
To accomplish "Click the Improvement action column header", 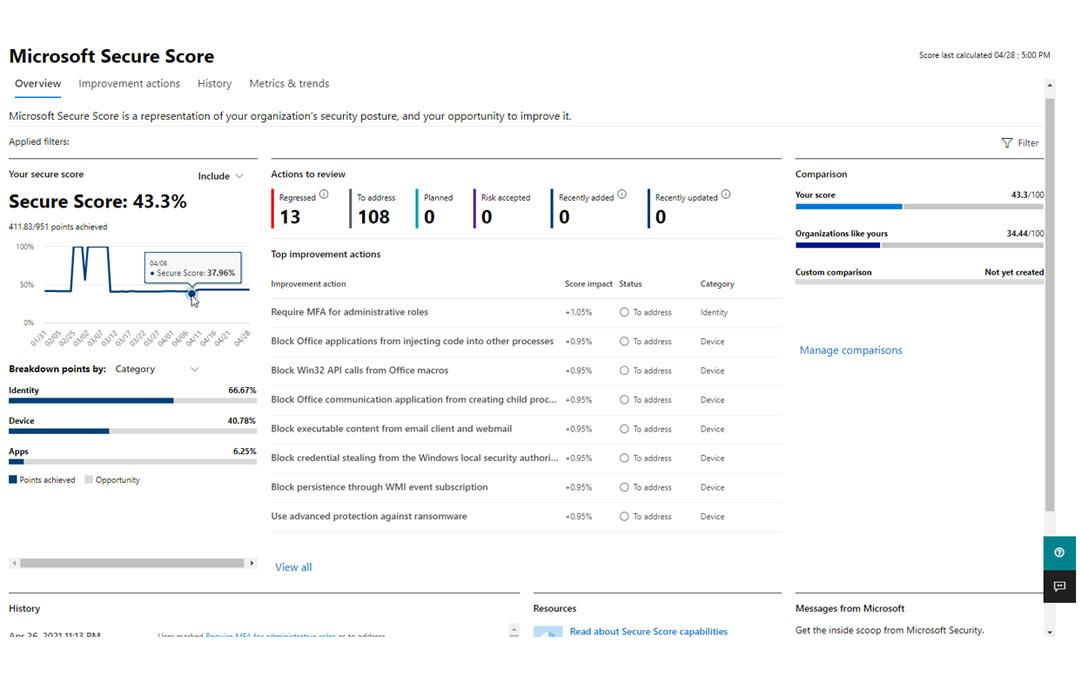I will (x=308, y=284).
